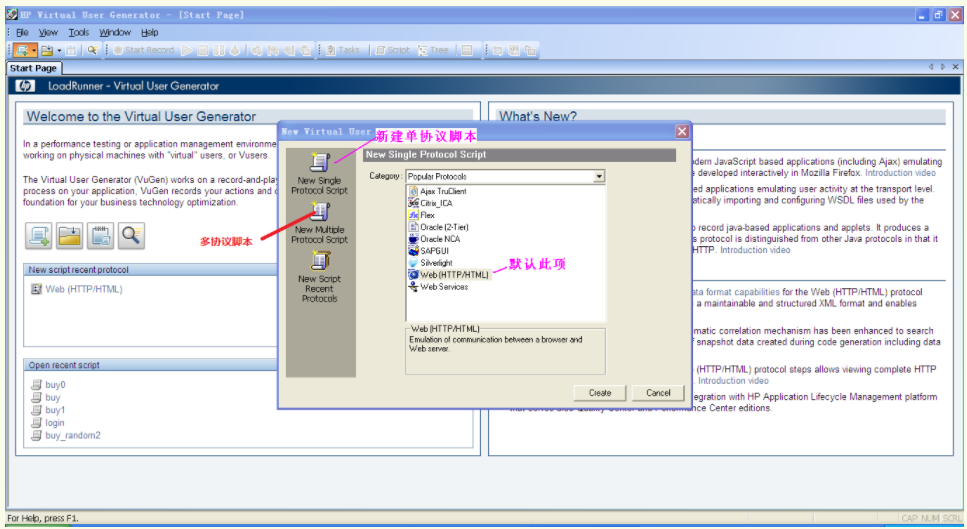The image size is (967, 529).
Task: Click the large New Script icon on Welcome pane
Action: pyautogui.click(x=38, y=236)
